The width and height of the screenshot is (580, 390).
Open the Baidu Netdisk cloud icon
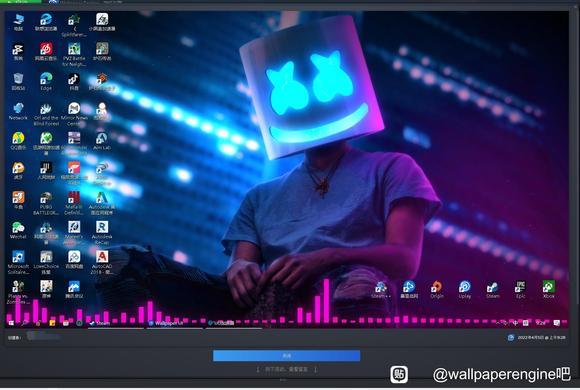(x=74, y=259)
